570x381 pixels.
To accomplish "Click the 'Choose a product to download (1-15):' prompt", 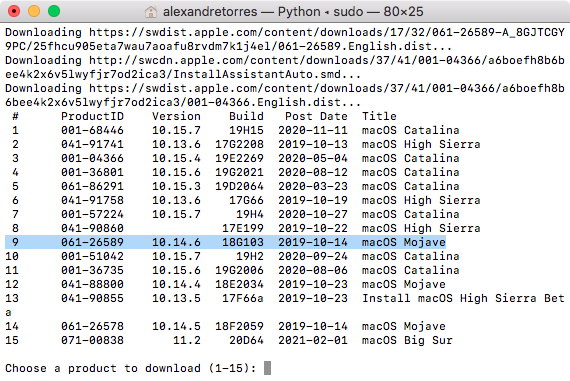I will coord(131,368).
